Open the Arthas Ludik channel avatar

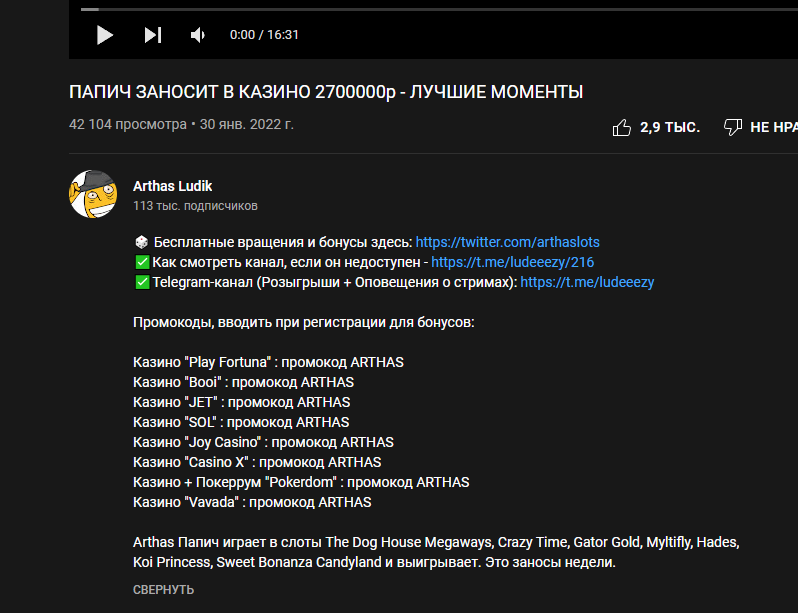point(93,194)
